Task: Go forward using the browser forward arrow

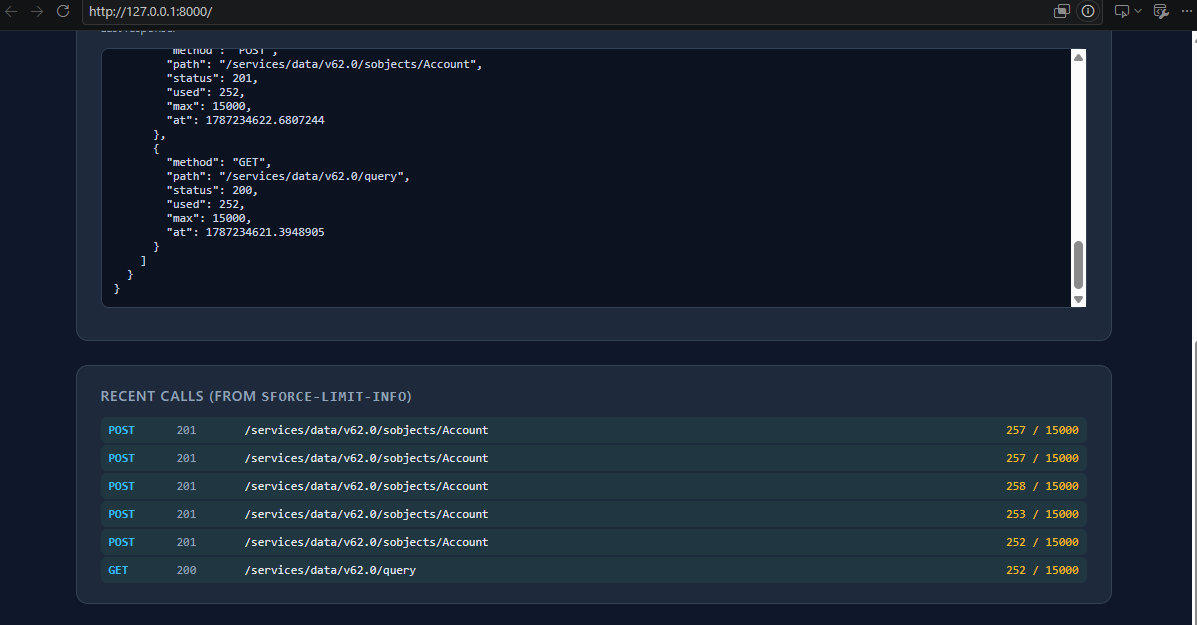Action: [x=37, y=11]
